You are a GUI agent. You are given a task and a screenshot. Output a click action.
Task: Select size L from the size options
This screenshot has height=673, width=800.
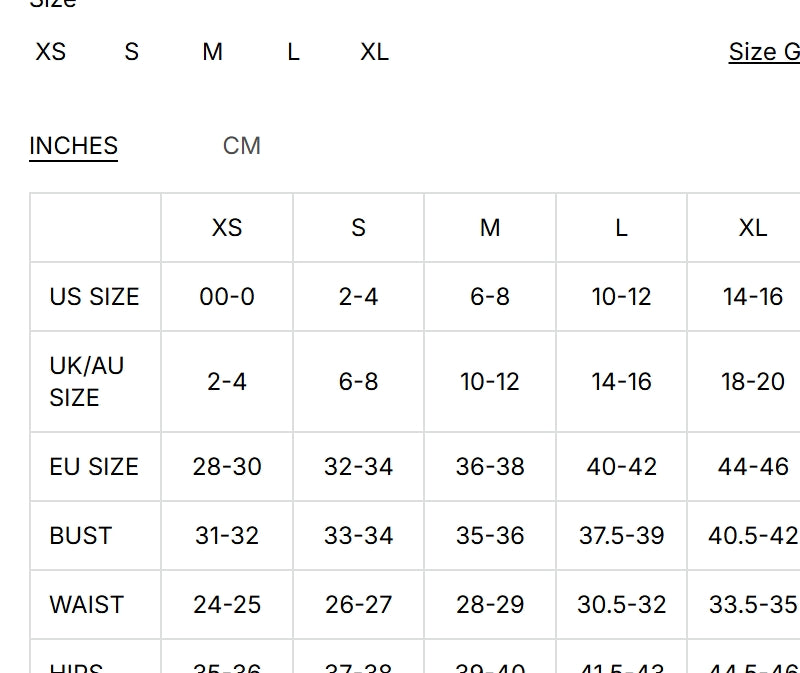[x=293, y=52]
